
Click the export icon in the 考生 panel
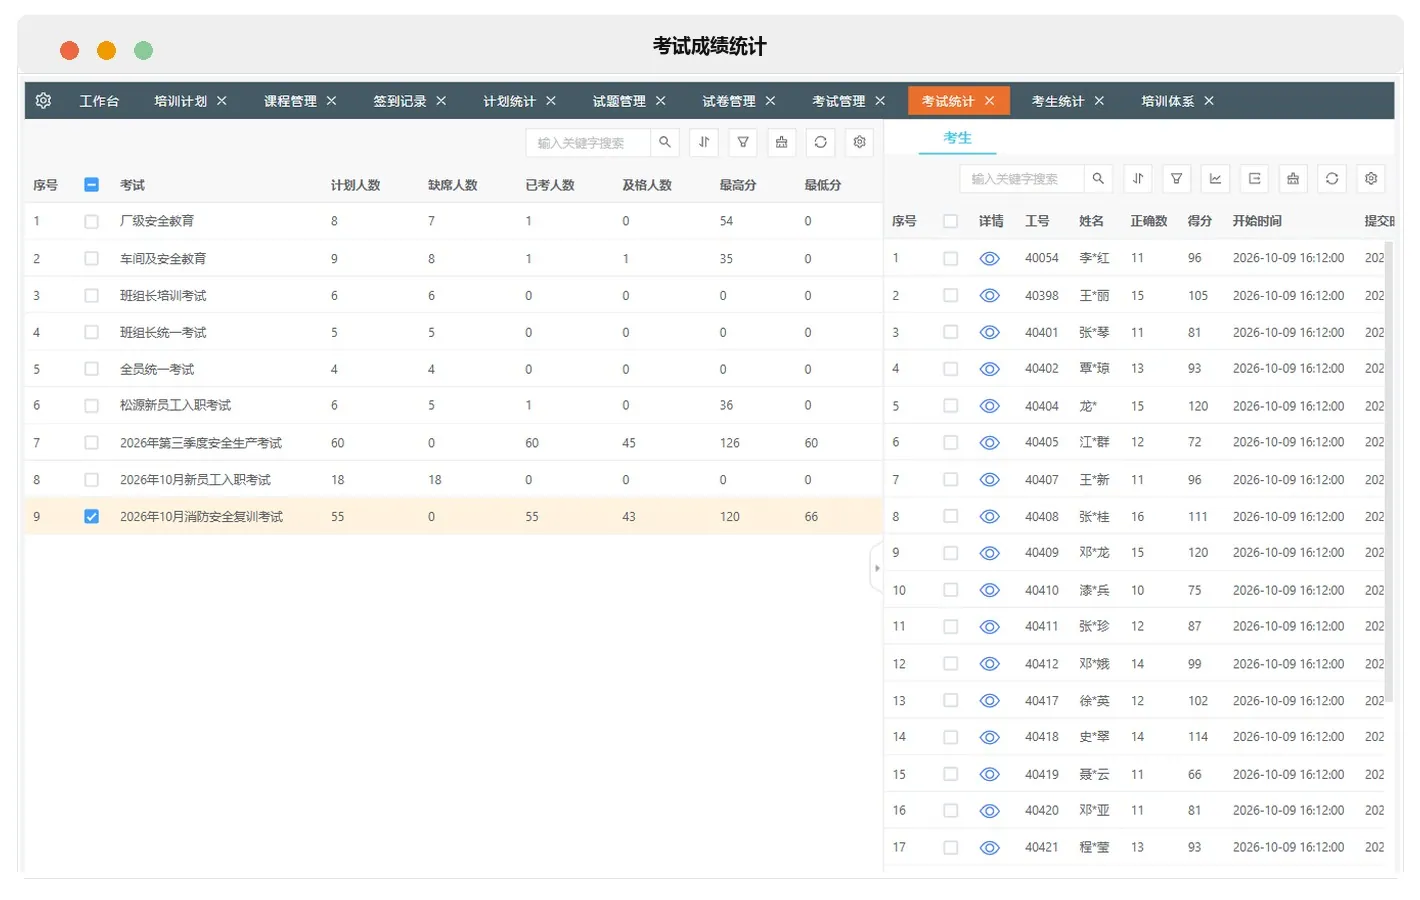pos(1254,178)
